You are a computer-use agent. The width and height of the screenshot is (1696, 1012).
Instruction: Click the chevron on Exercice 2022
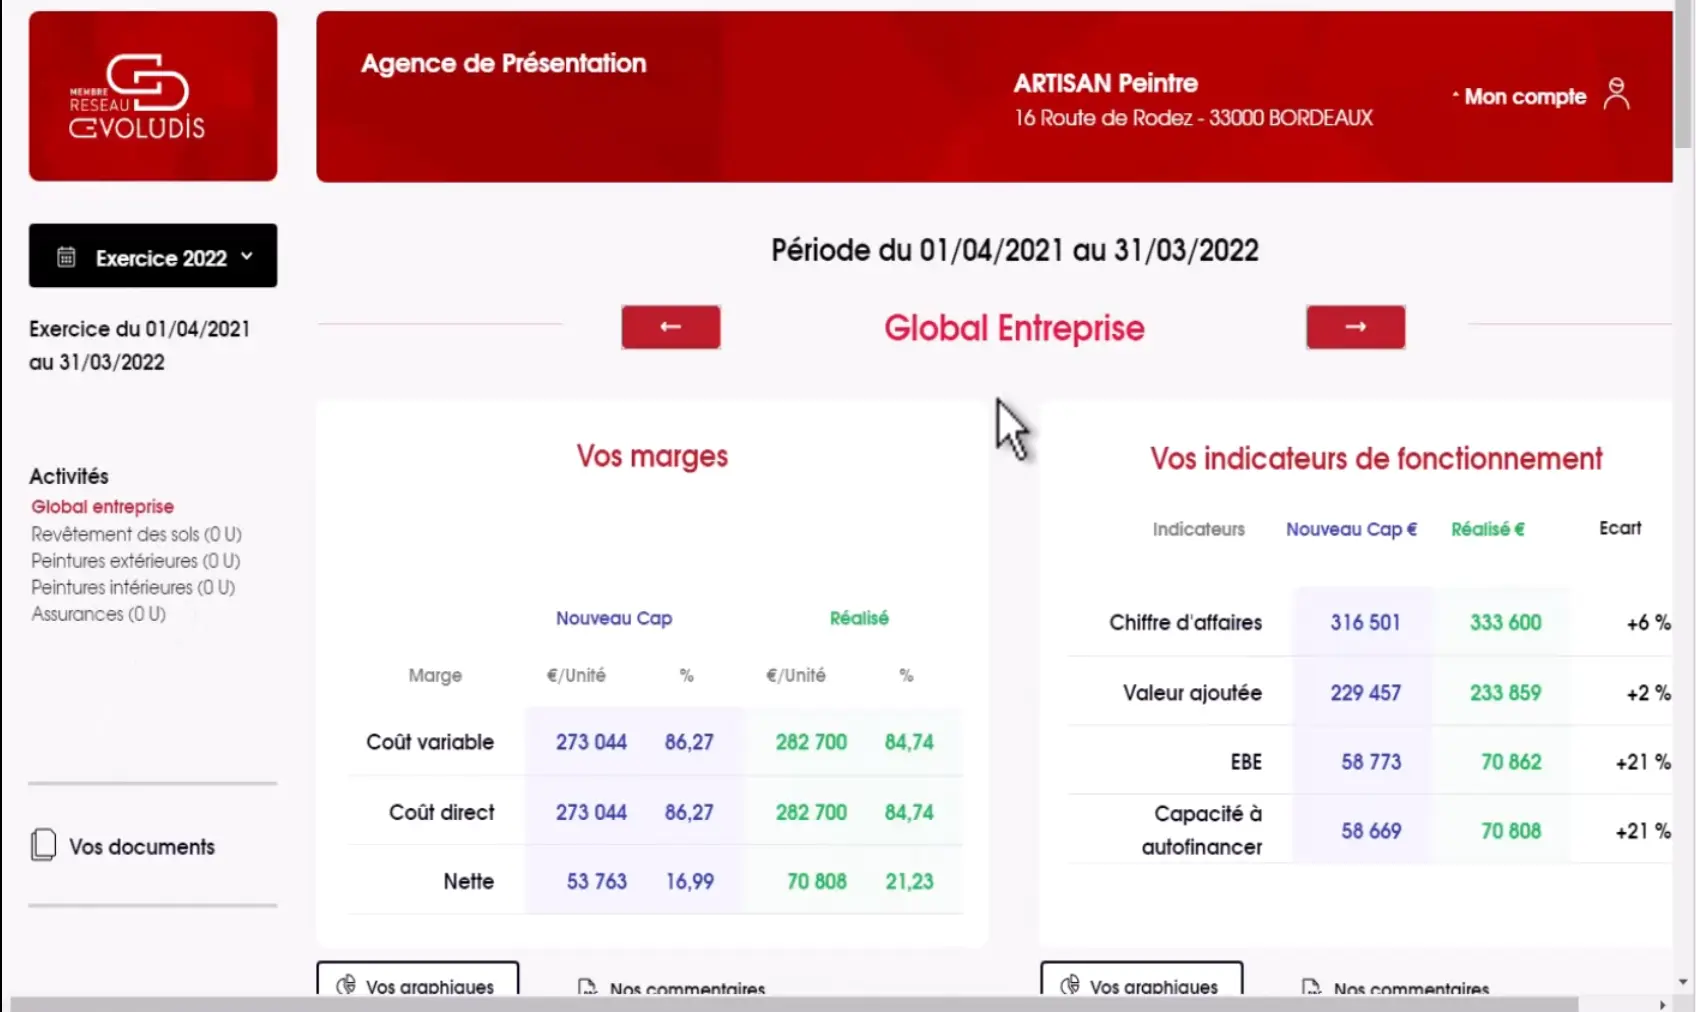point(247,256)
